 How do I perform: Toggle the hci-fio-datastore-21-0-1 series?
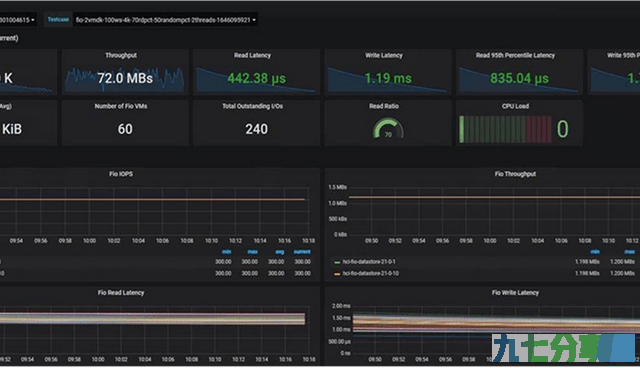click(369, 262)
